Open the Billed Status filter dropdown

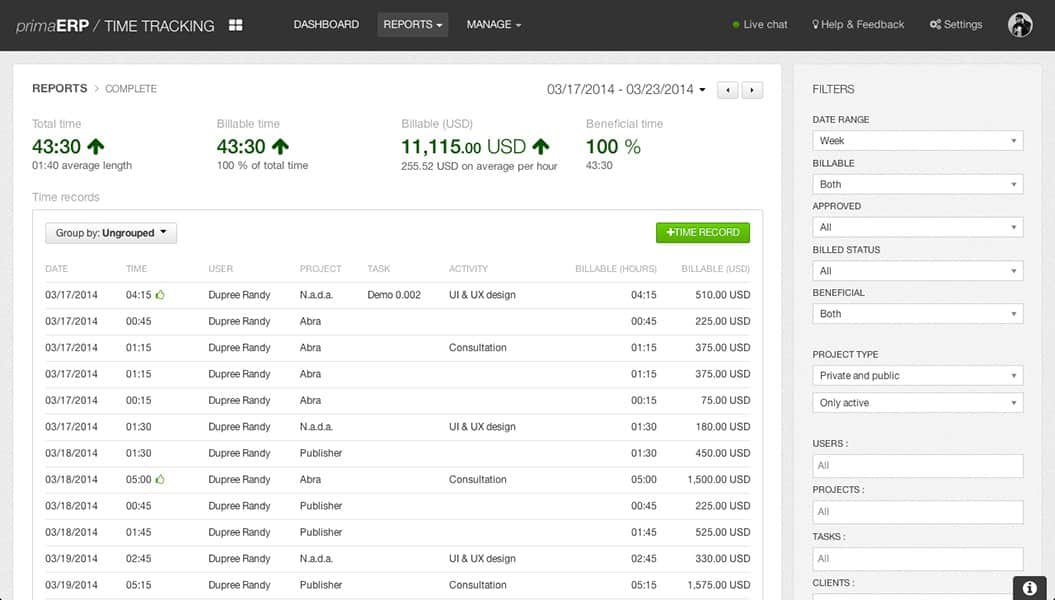click(x=917, y=271)
